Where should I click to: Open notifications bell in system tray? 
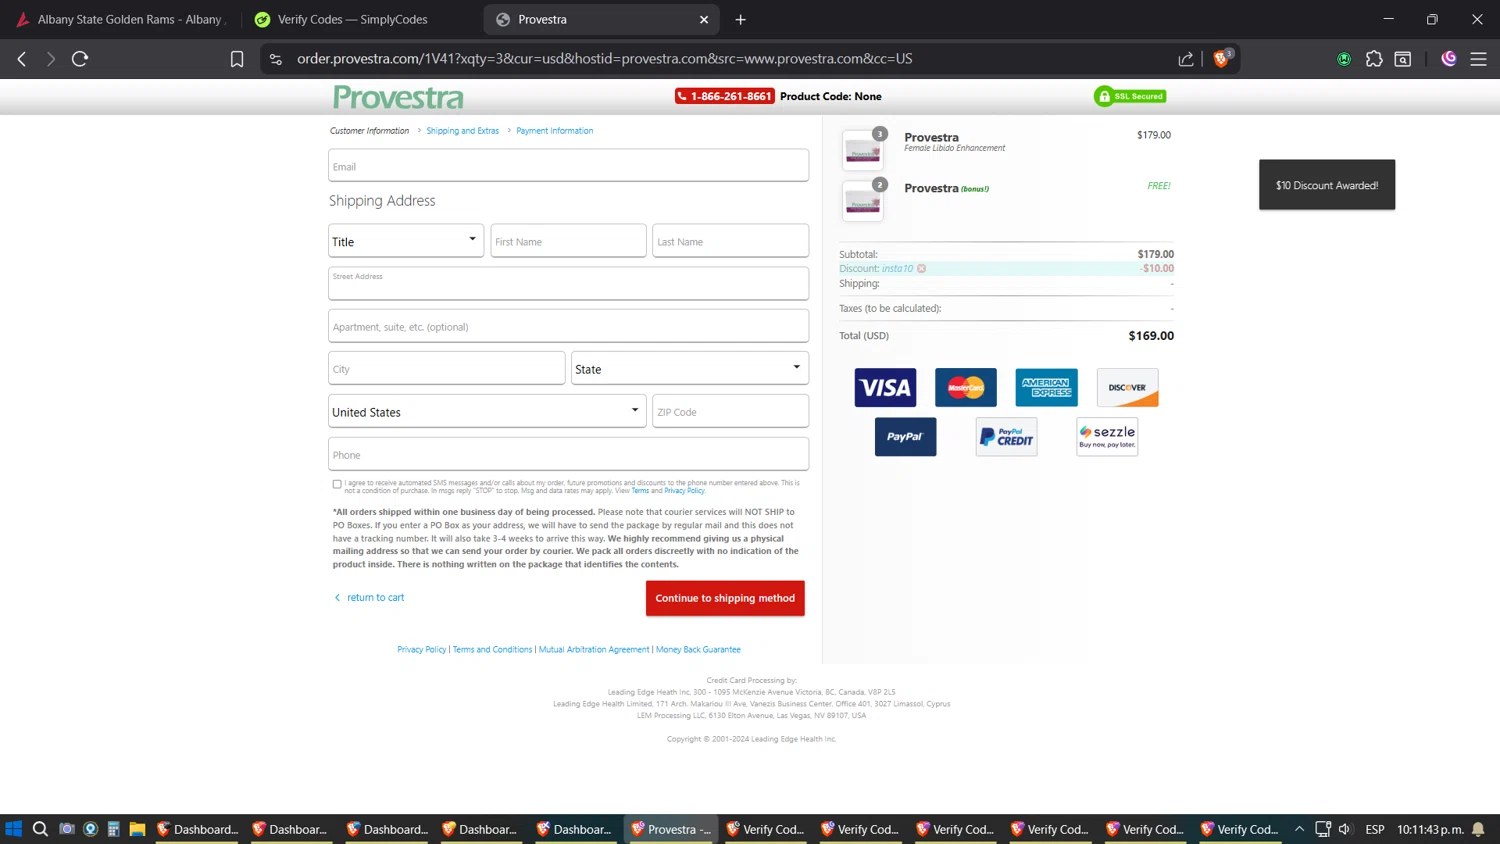click(1478, 829)
